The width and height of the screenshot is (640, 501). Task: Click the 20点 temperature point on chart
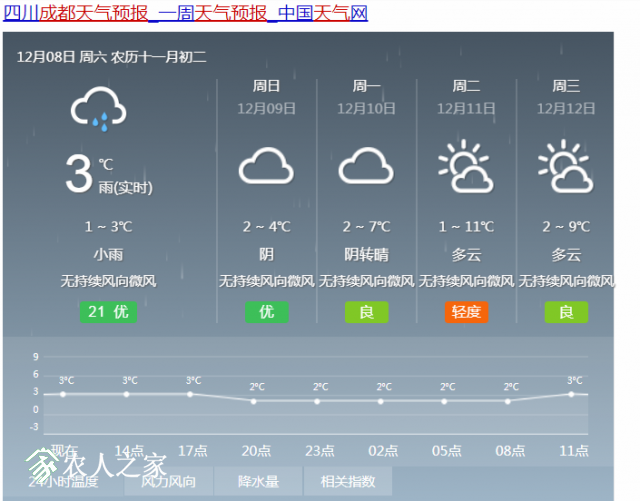coord(253,401)
